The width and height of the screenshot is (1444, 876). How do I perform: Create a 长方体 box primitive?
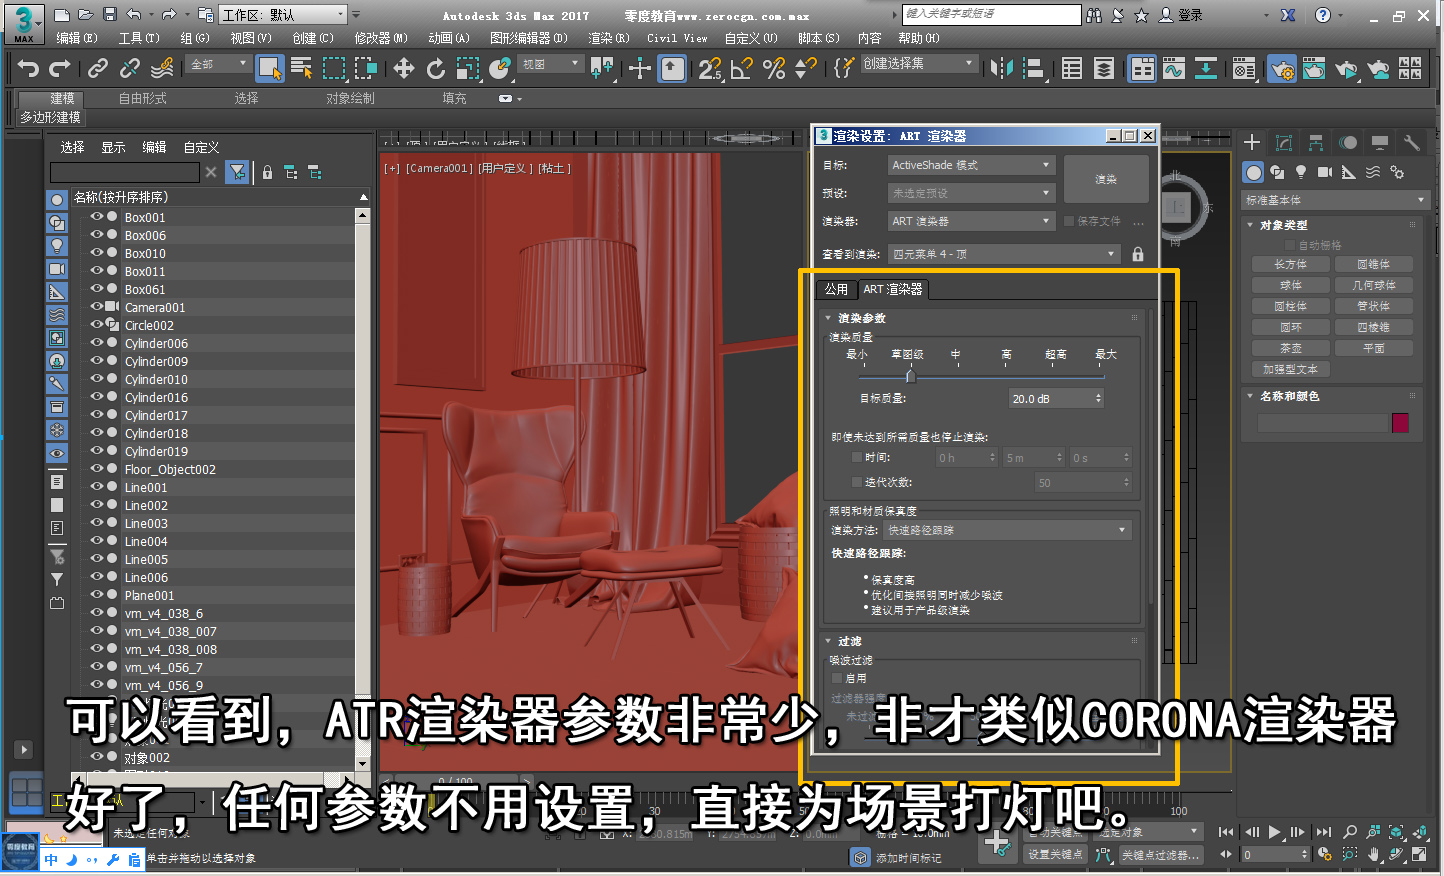pos(1291,264)
